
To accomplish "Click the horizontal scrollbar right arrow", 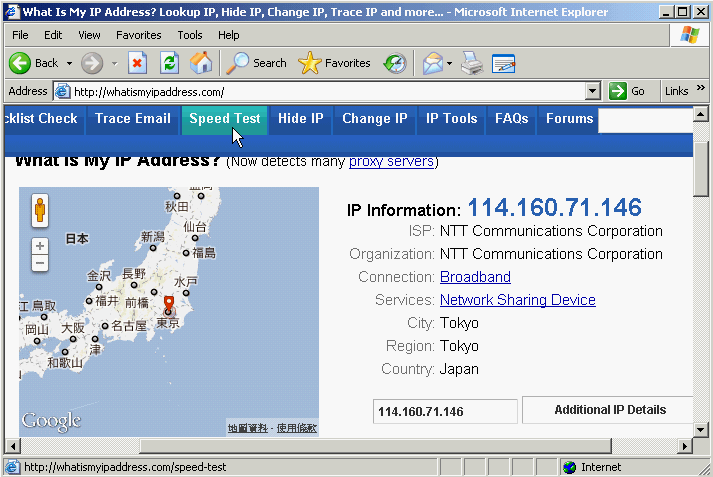I will click(684, 446).
